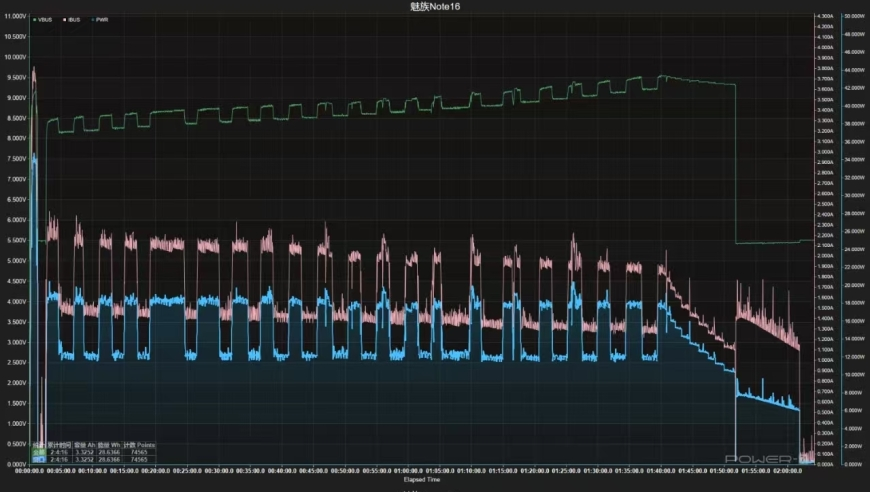Viewport: 870px width, 492px height.
Task: Toggle the VBUS legend entry
Action: [x=46, y=19]
